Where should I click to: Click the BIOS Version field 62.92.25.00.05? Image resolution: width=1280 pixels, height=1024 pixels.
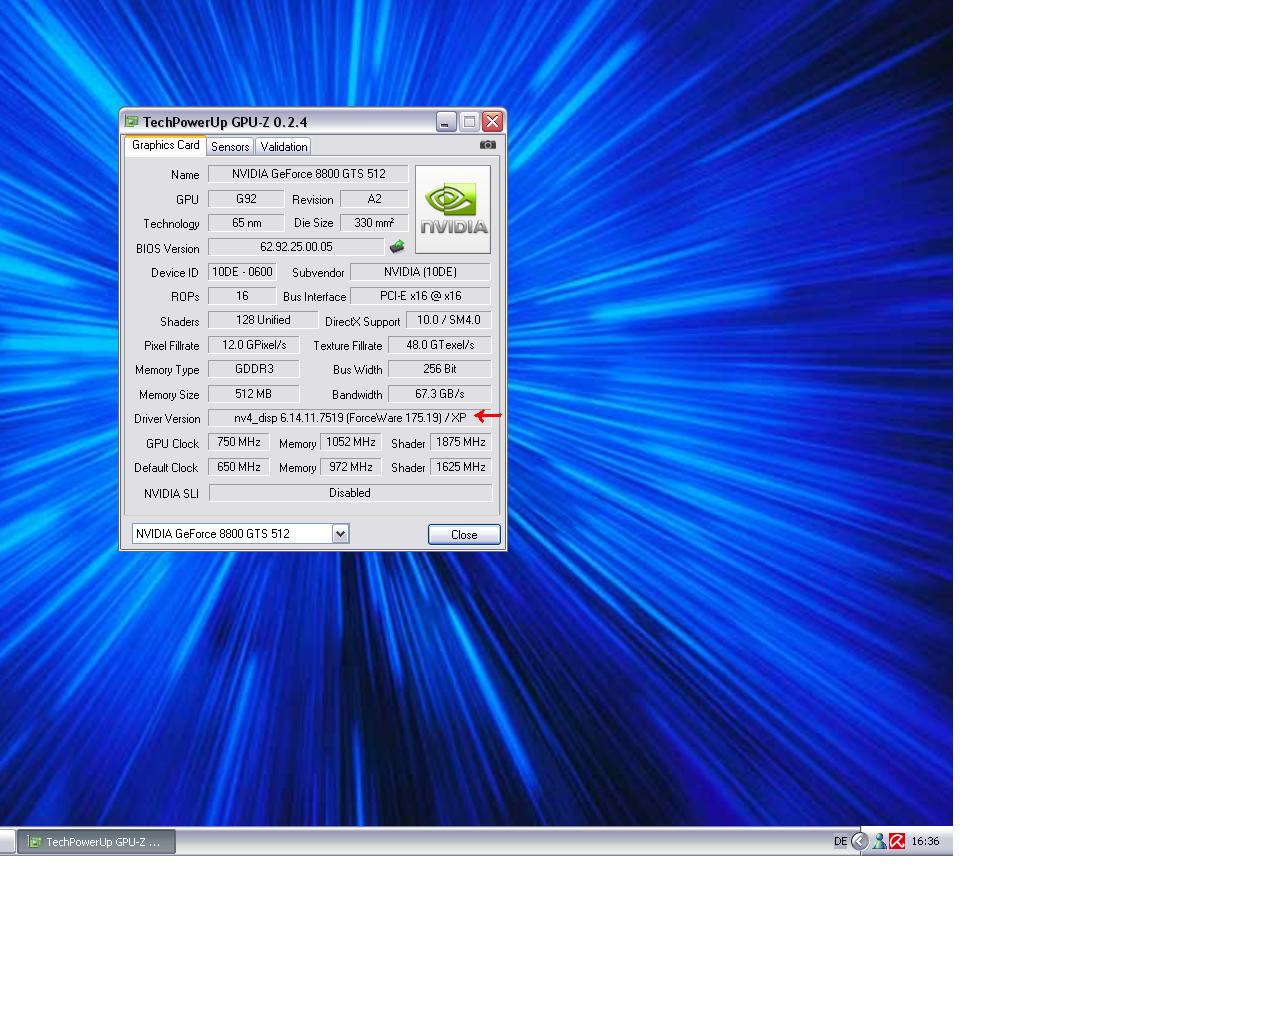tap(296, 247)
